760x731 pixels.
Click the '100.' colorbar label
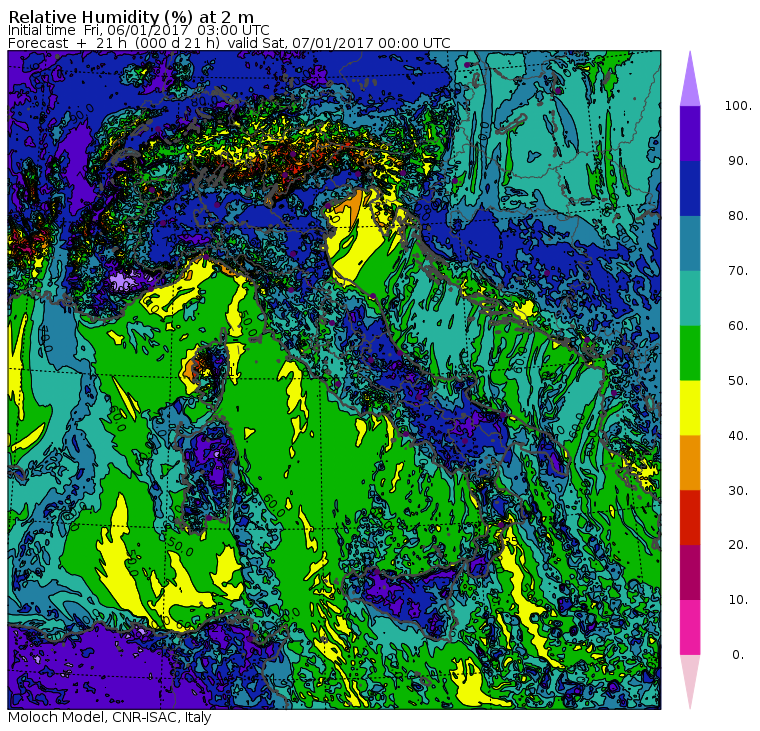click(x=738, y=106)
